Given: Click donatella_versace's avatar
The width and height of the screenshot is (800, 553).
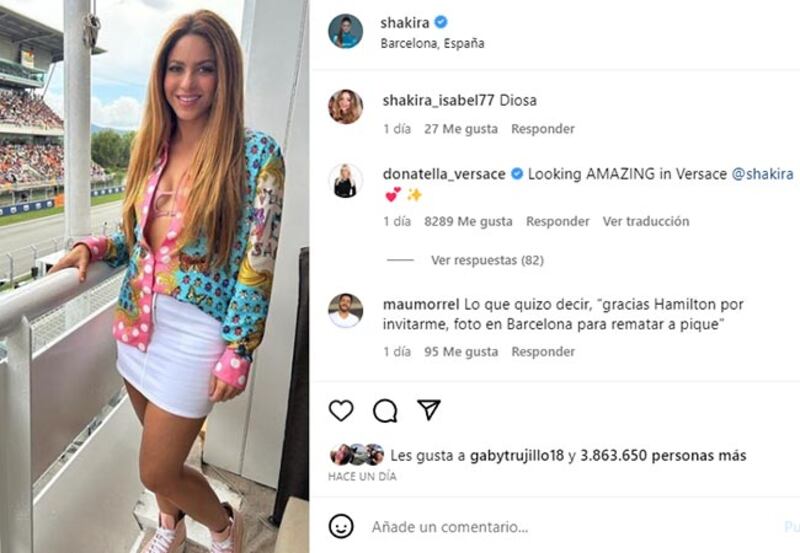Looking at the screenshot, I should [x=345, y=181].
